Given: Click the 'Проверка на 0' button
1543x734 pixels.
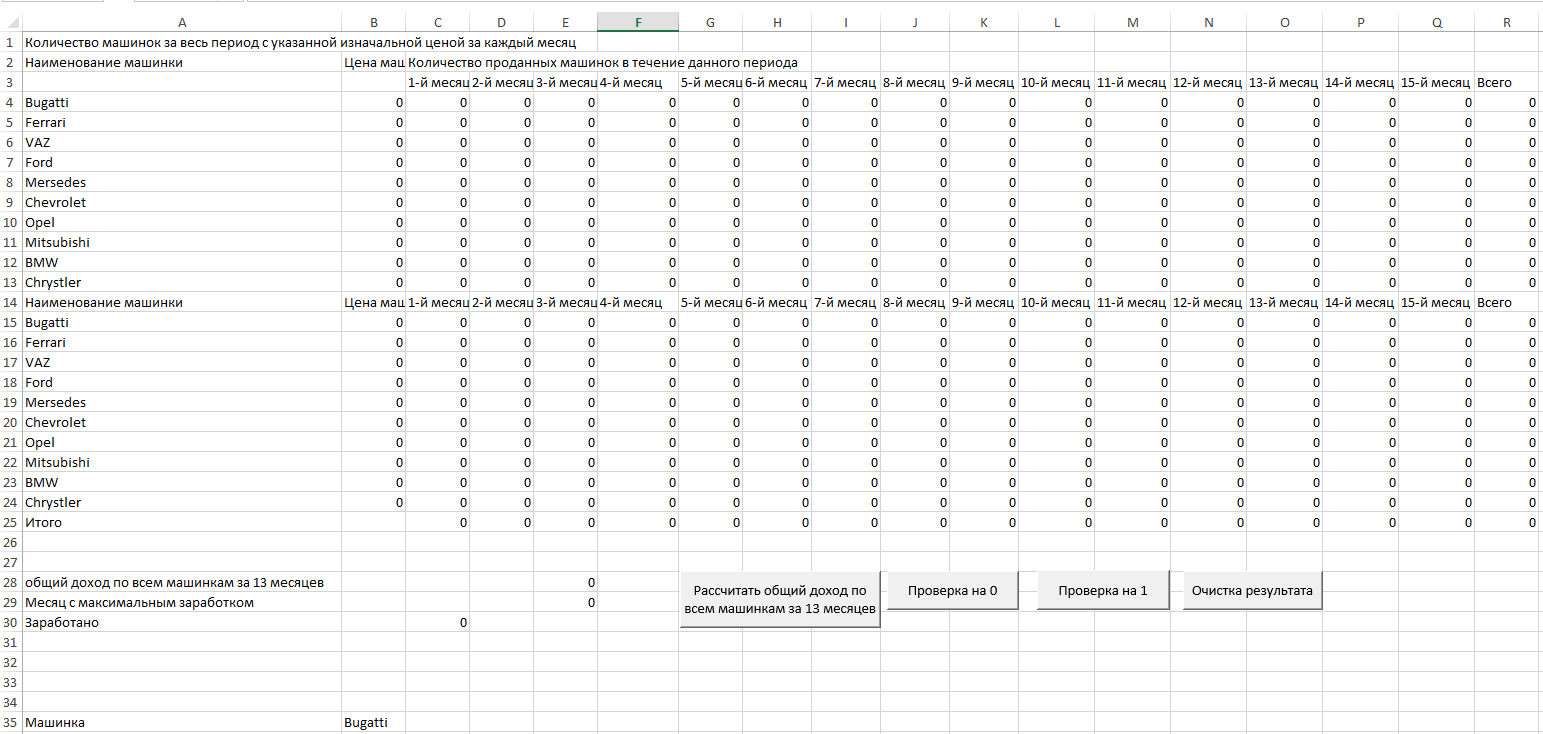Looking at the screenshot, I should point(952,591).
